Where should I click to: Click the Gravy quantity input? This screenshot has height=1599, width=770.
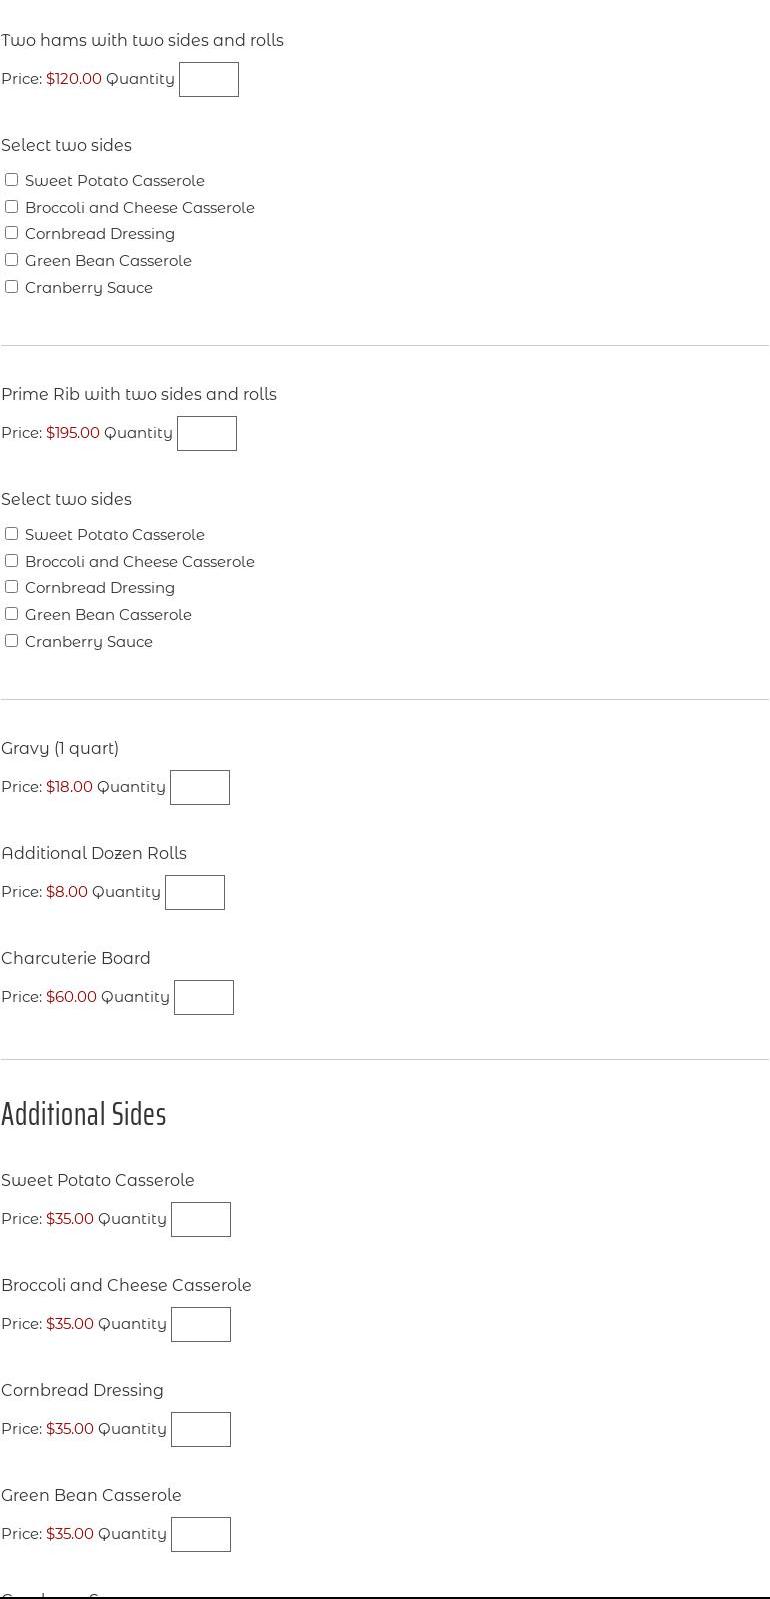[x=199, y=788]
